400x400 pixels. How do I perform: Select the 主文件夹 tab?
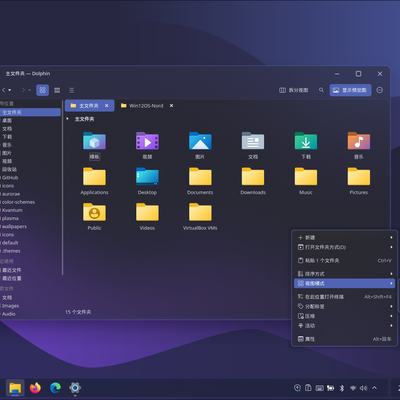(89, 106)
